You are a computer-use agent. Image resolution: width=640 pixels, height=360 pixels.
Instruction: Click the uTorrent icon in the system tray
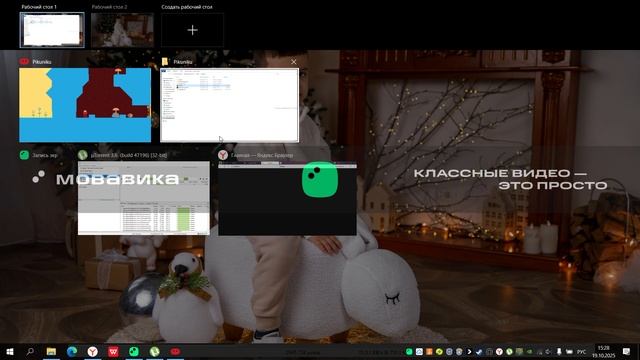[509, 351]
